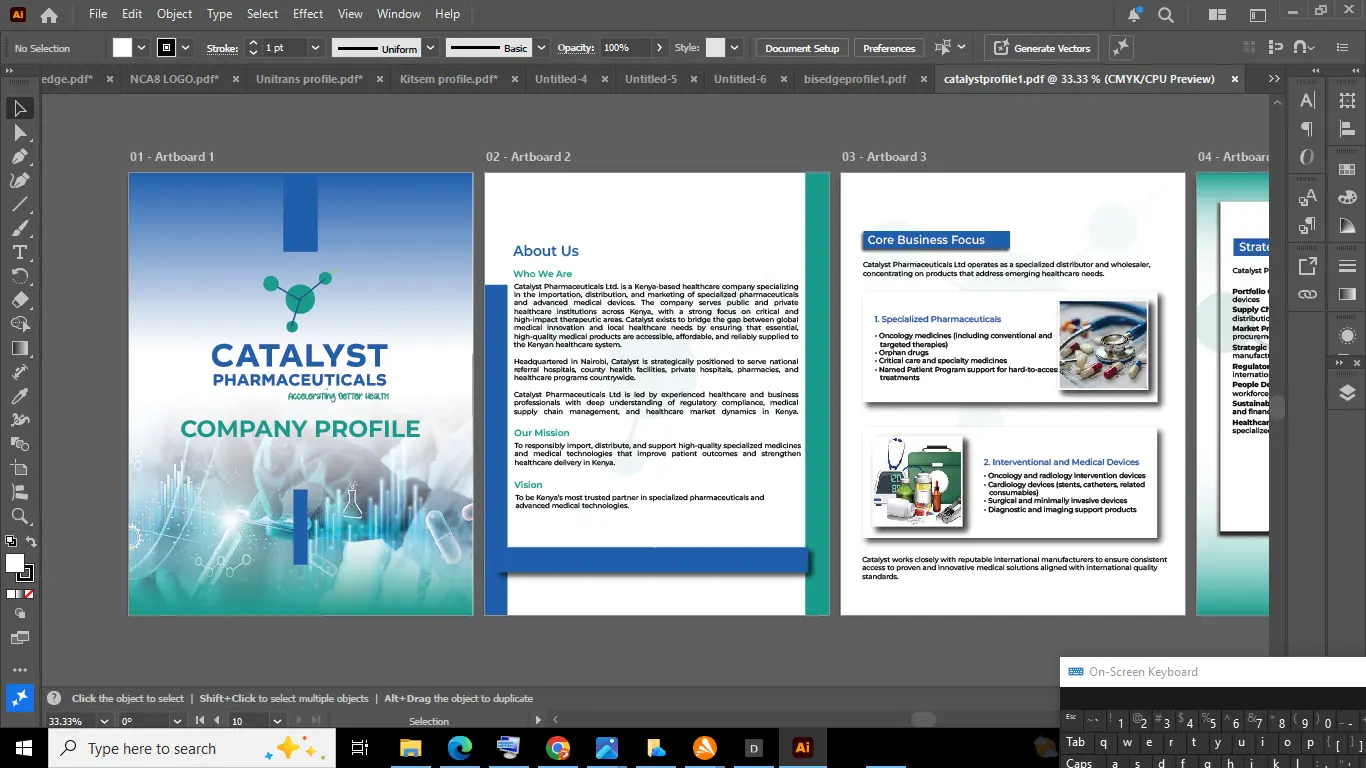
Task: Open the Swatches panel icon
Action: [1347, 168]
